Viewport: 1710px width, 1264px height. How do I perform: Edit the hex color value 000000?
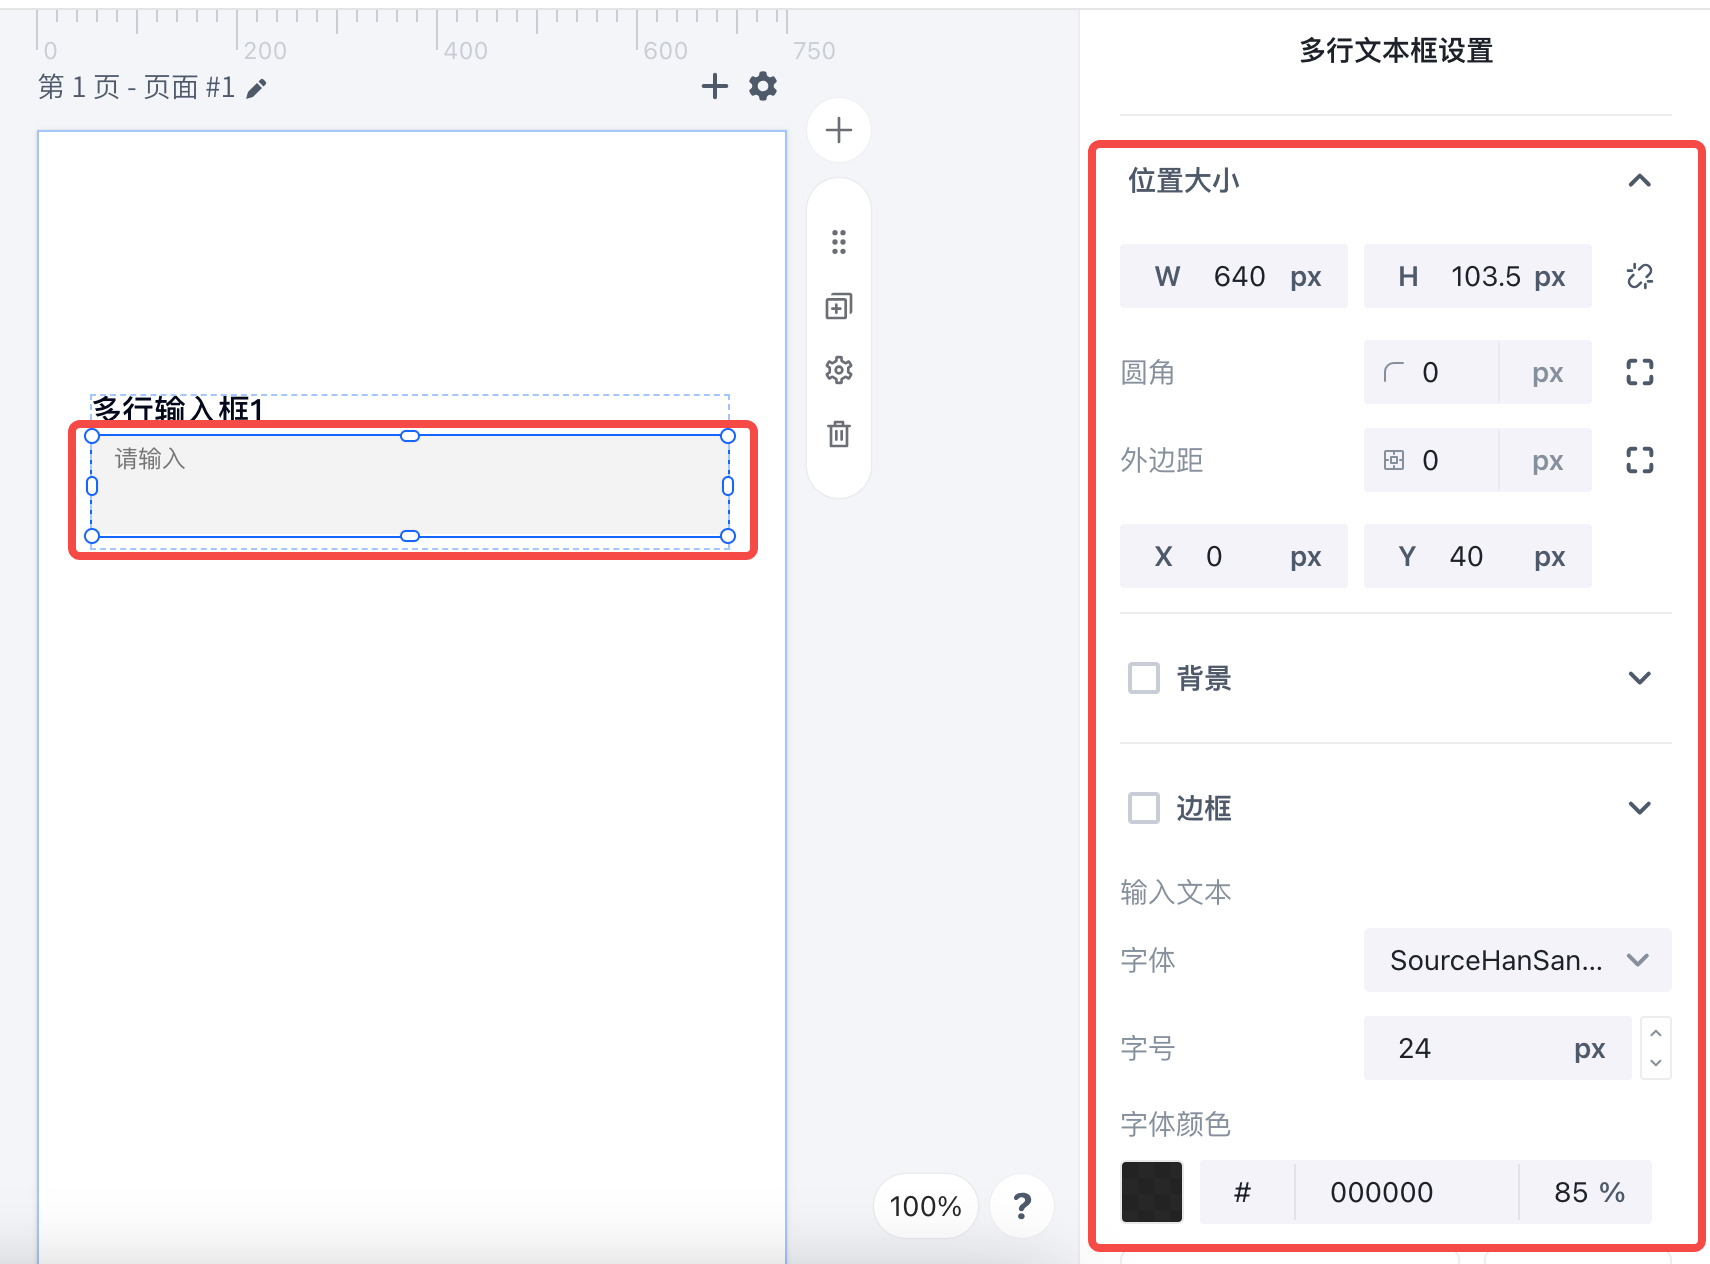point(1407,1192)
